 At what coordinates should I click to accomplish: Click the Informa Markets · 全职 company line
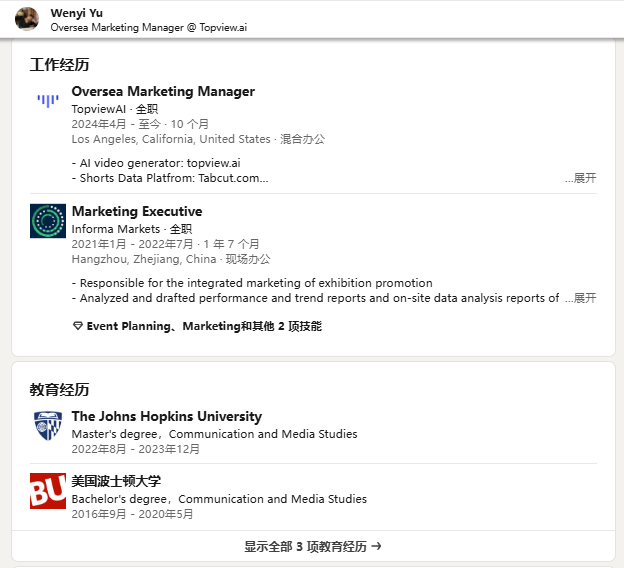(x=132, y=229)
